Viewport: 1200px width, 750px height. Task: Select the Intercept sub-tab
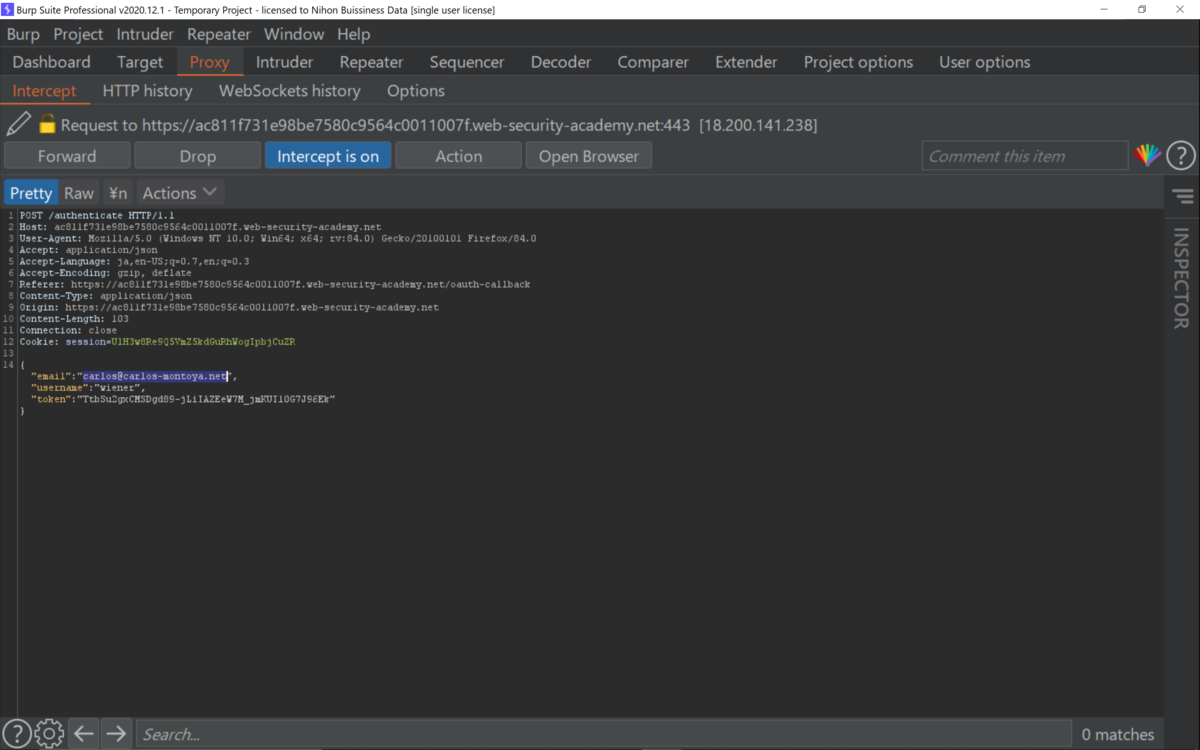tap(44, 90)
